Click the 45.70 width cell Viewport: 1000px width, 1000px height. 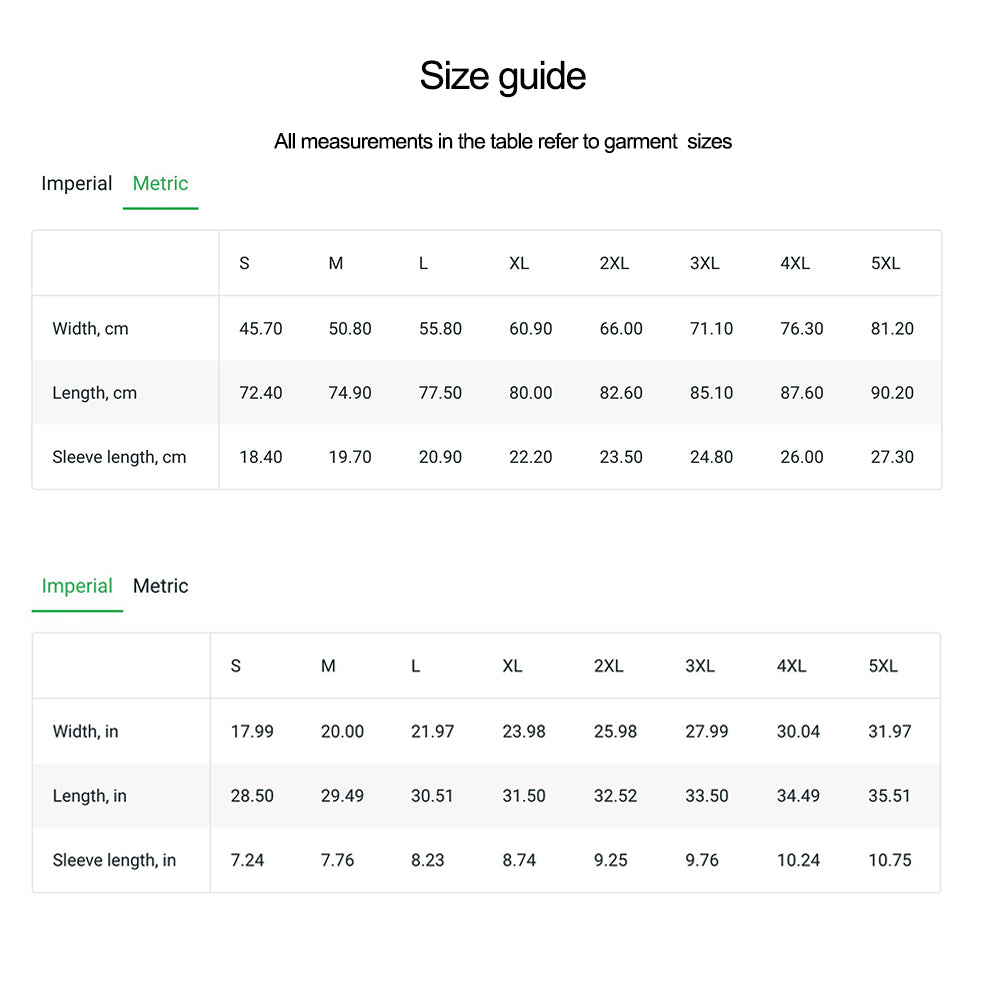(x=260, y=329)
